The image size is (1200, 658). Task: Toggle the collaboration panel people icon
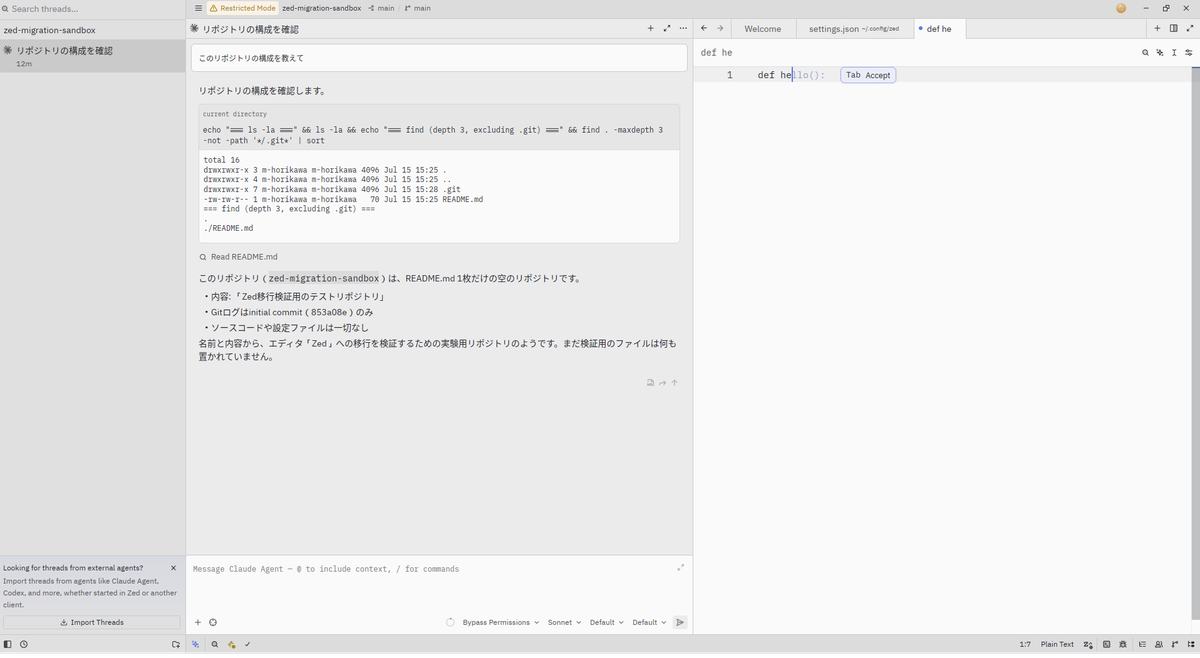1158,645
